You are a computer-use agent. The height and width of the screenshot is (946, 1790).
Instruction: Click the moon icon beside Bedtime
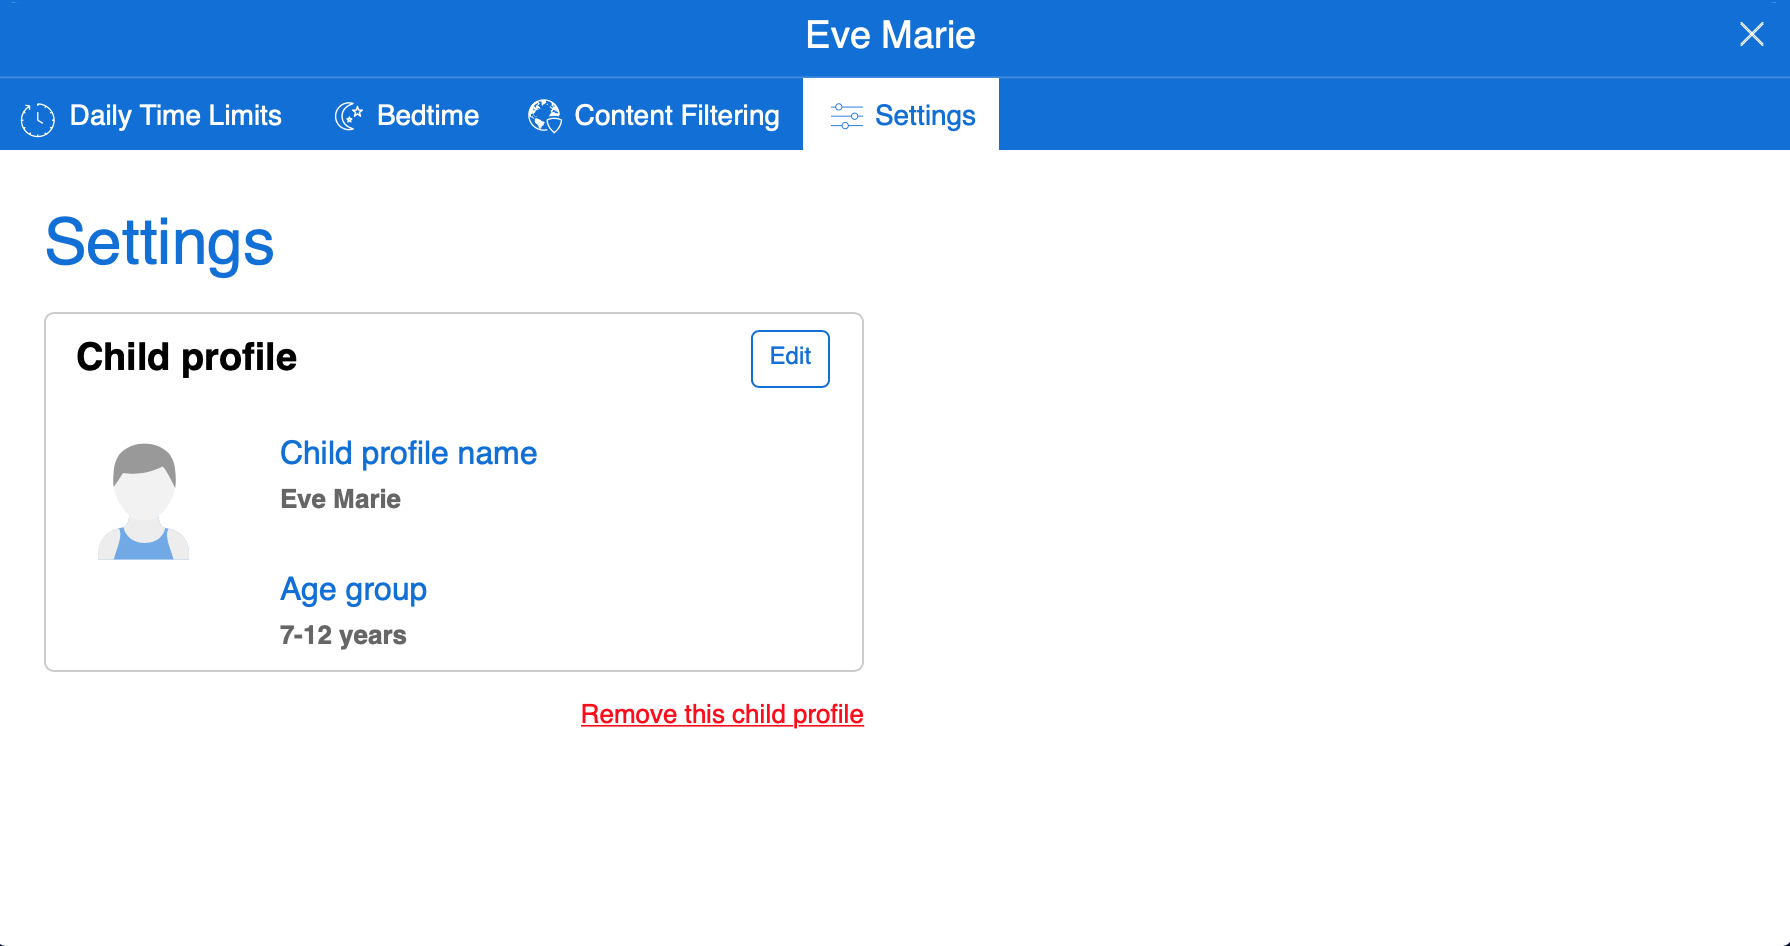click(x=349, y=116)
